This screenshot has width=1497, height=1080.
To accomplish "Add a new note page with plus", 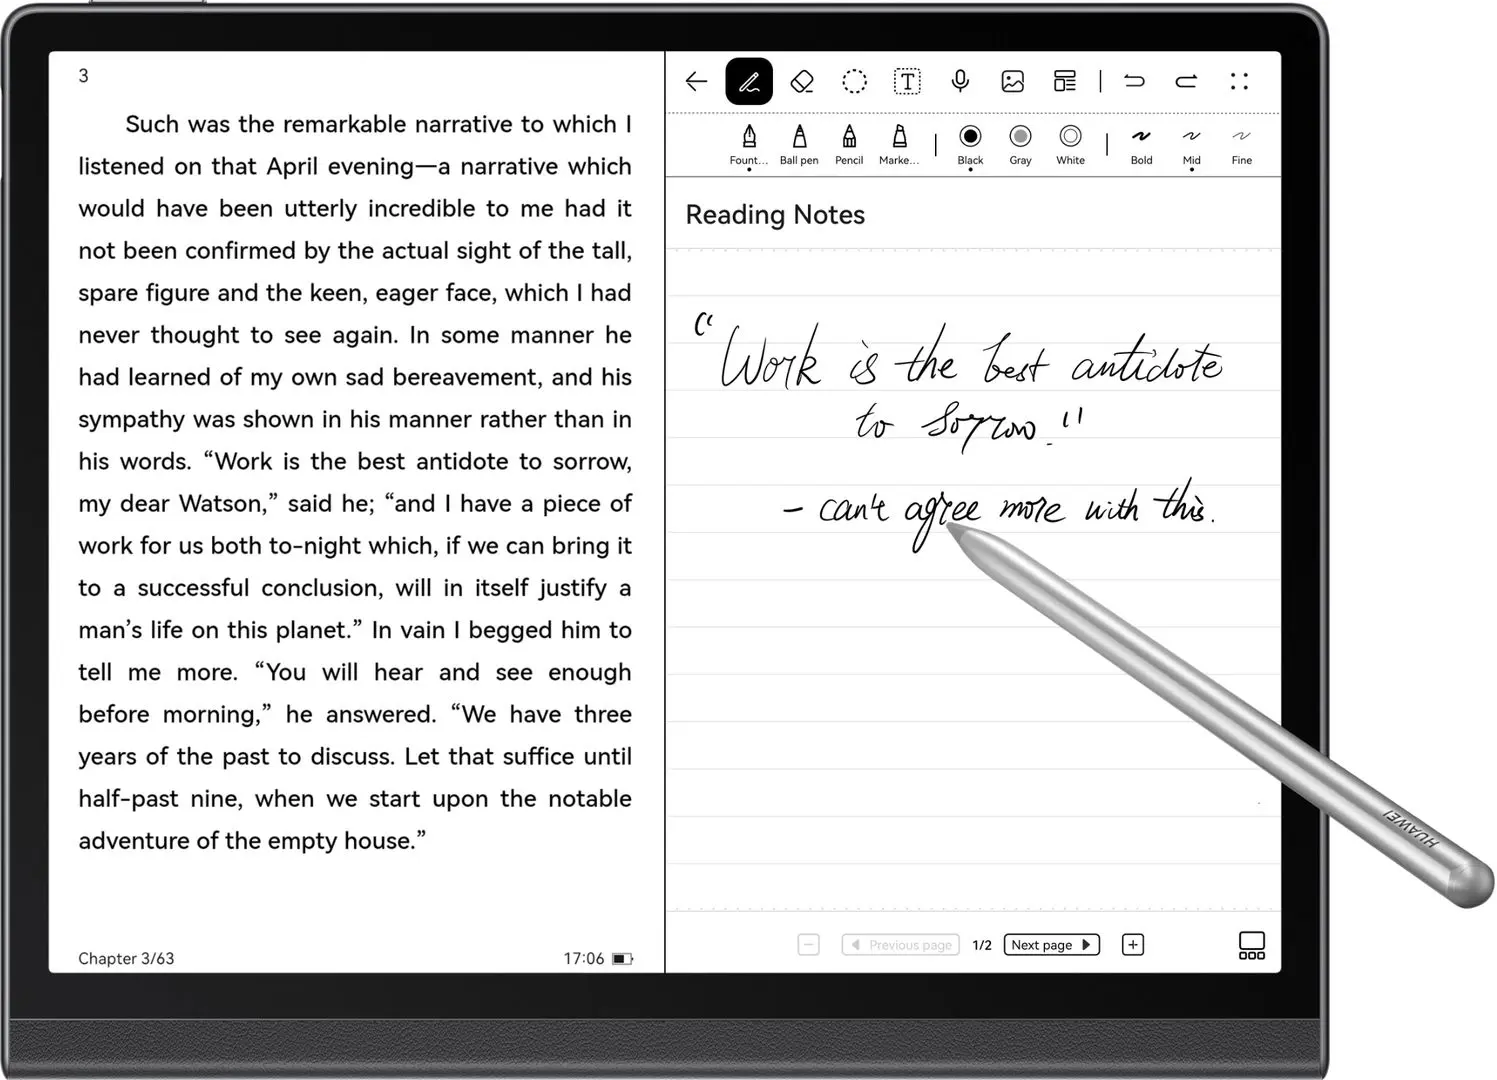I will tap(1132, 944).
